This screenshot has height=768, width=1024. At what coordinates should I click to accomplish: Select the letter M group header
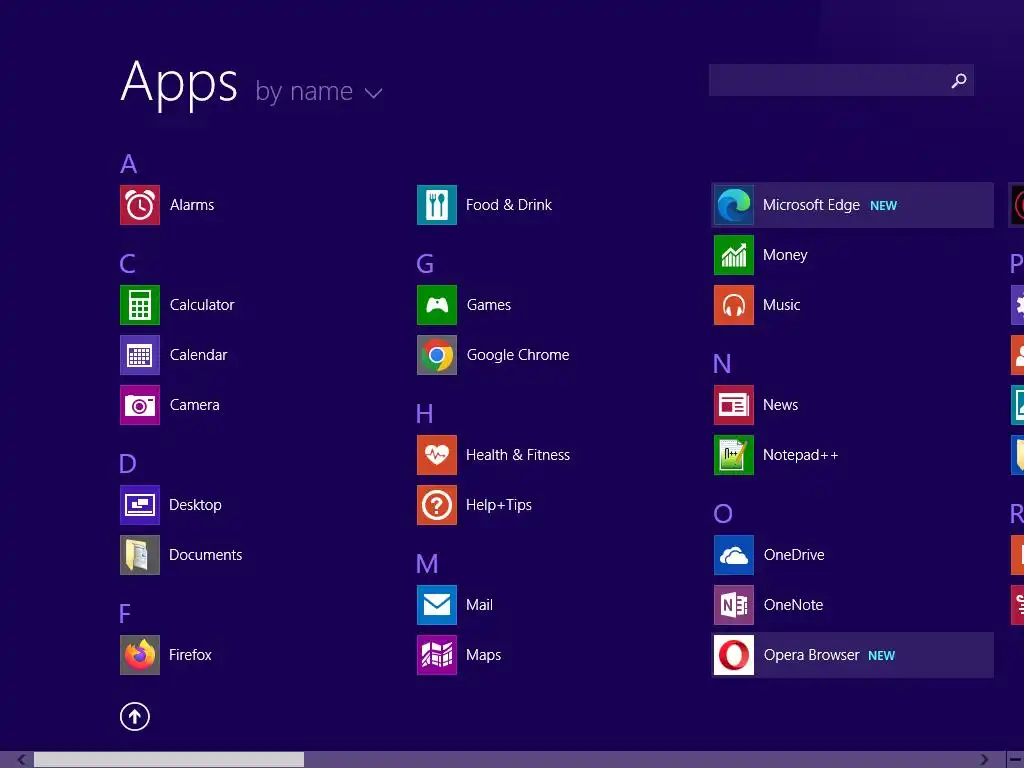[x=427, y=564]
